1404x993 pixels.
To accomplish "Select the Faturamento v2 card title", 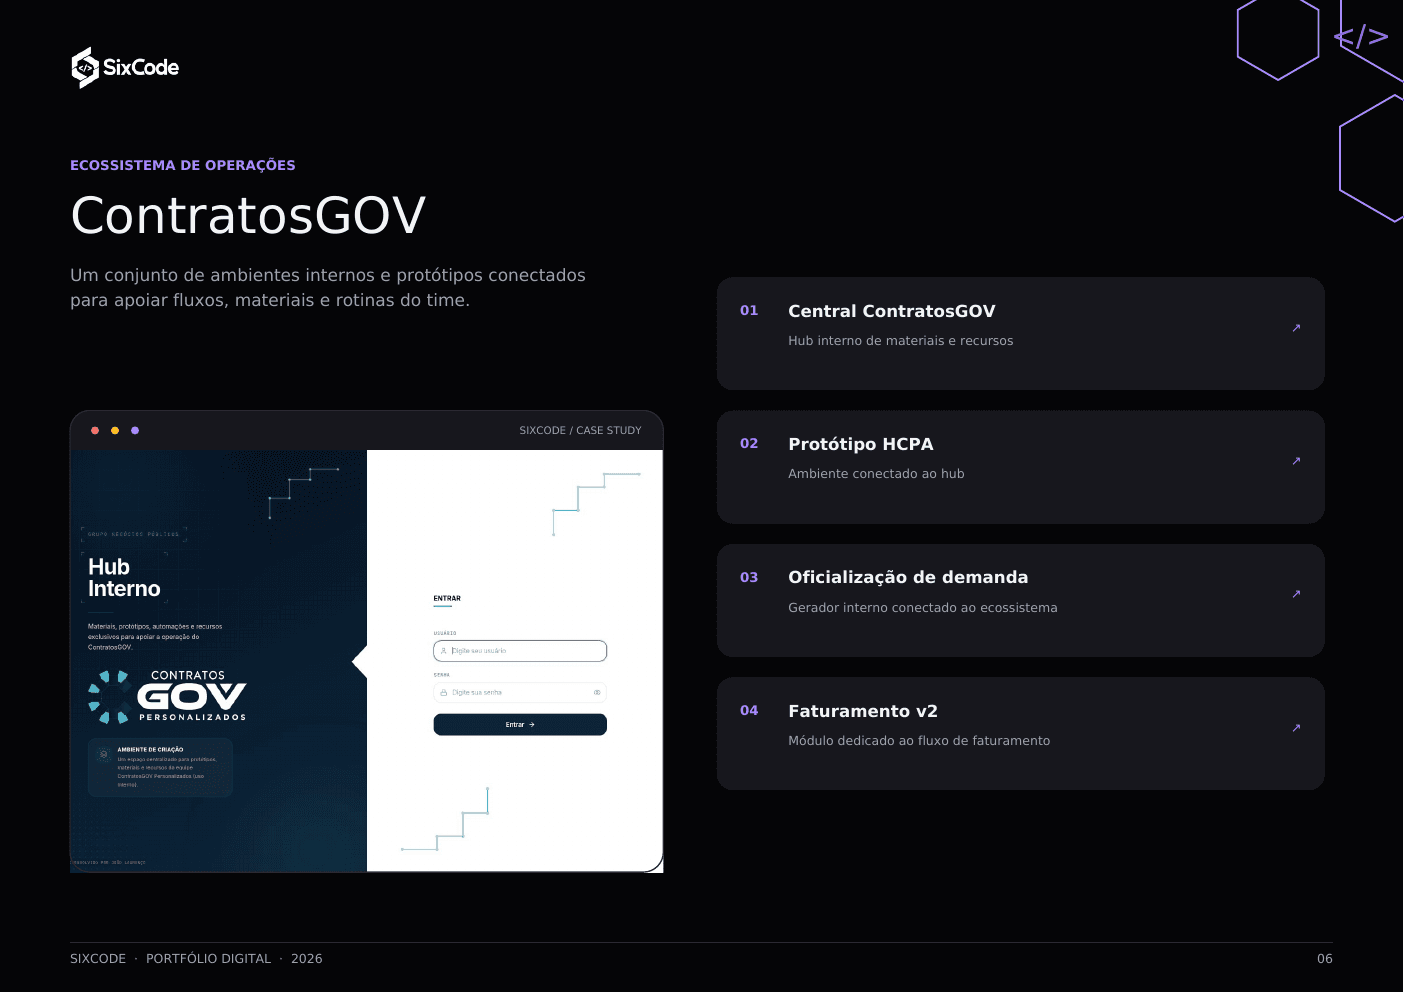I will tap(863, 711).
